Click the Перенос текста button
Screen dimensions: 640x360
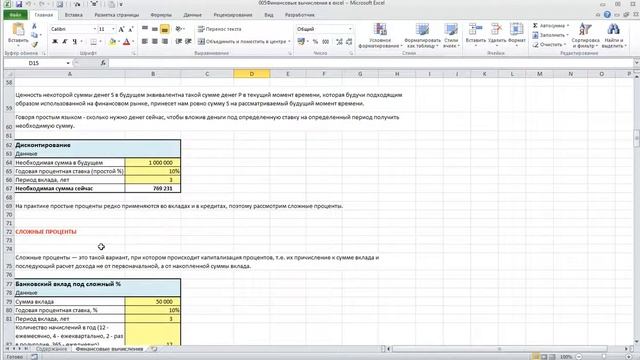220,29
